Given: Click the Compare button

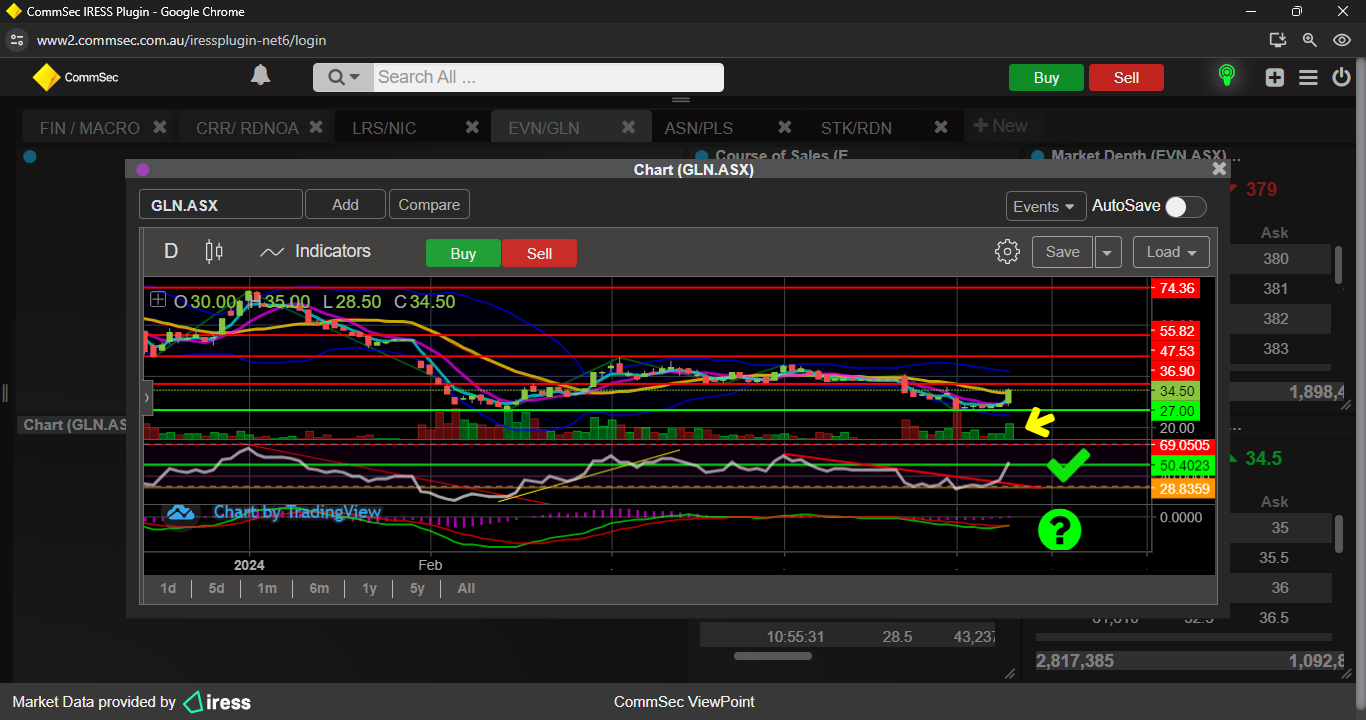Looking at the screenshot, I should [429, 205].
